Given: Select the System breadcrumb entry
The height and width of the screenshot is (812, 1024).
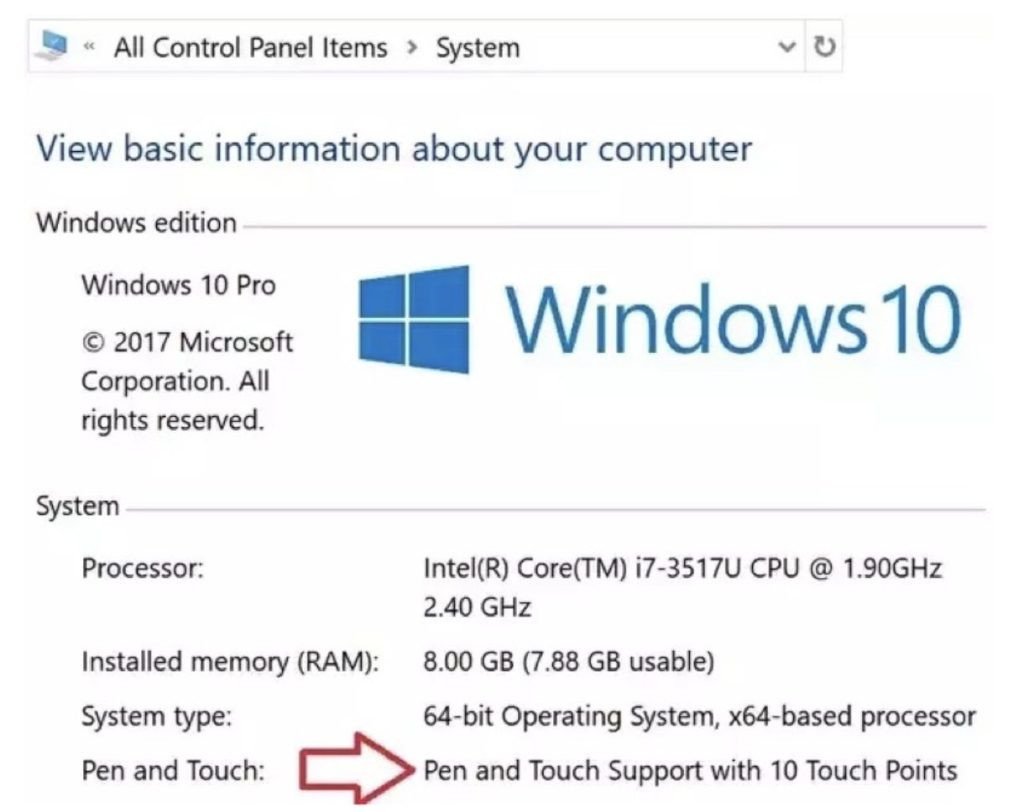Looking at the screenshot, I should pos(477,46).
